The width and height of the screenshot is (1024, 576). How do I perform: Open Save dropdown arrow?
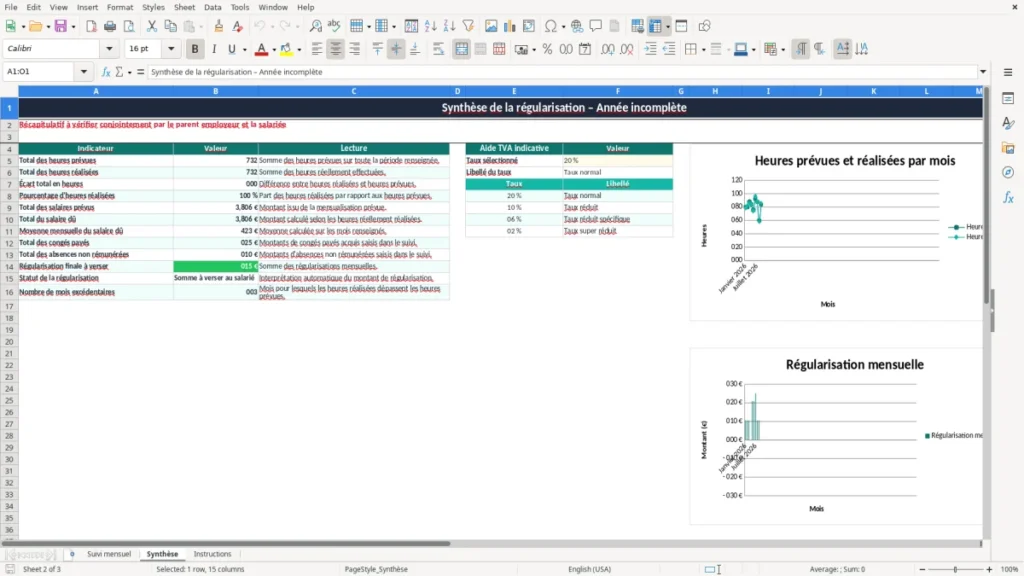73,27
